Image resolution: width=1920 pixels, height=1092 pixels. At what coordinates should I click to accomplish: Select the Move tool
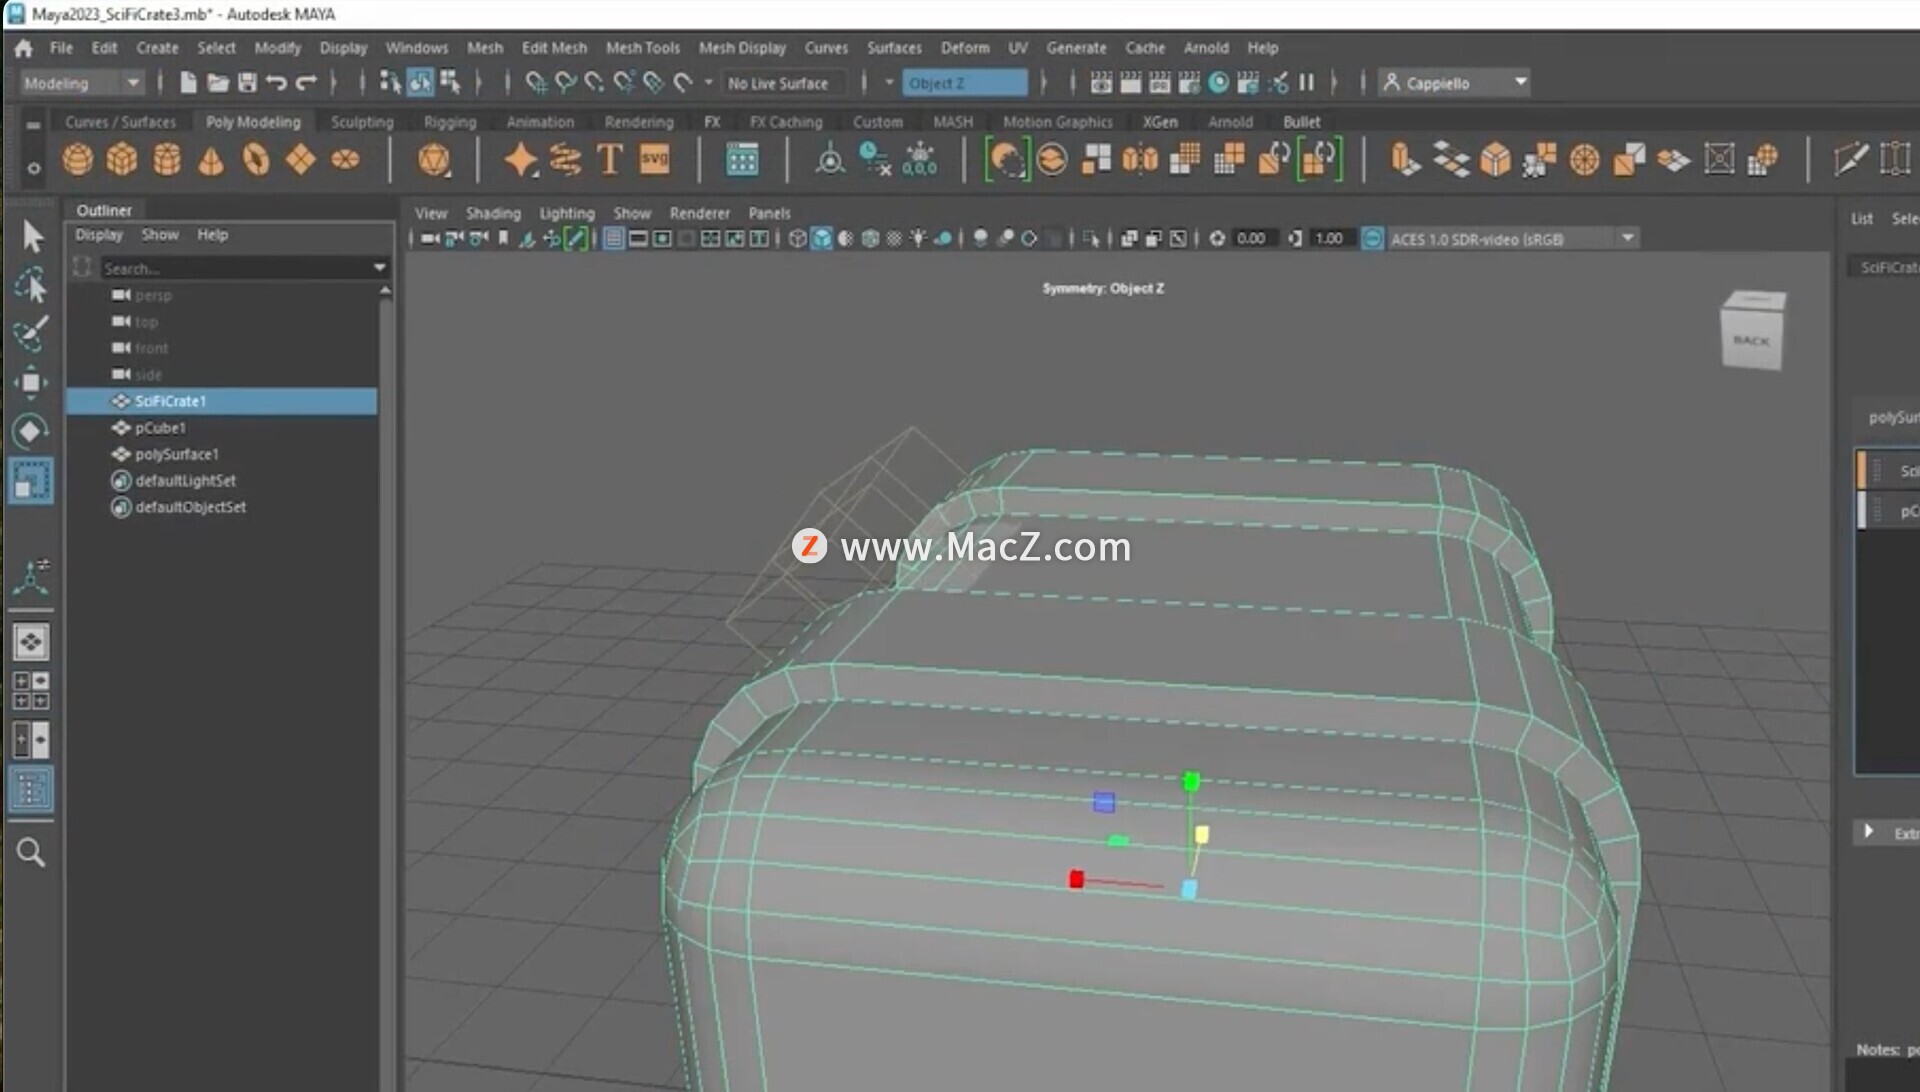click(31, 382)
